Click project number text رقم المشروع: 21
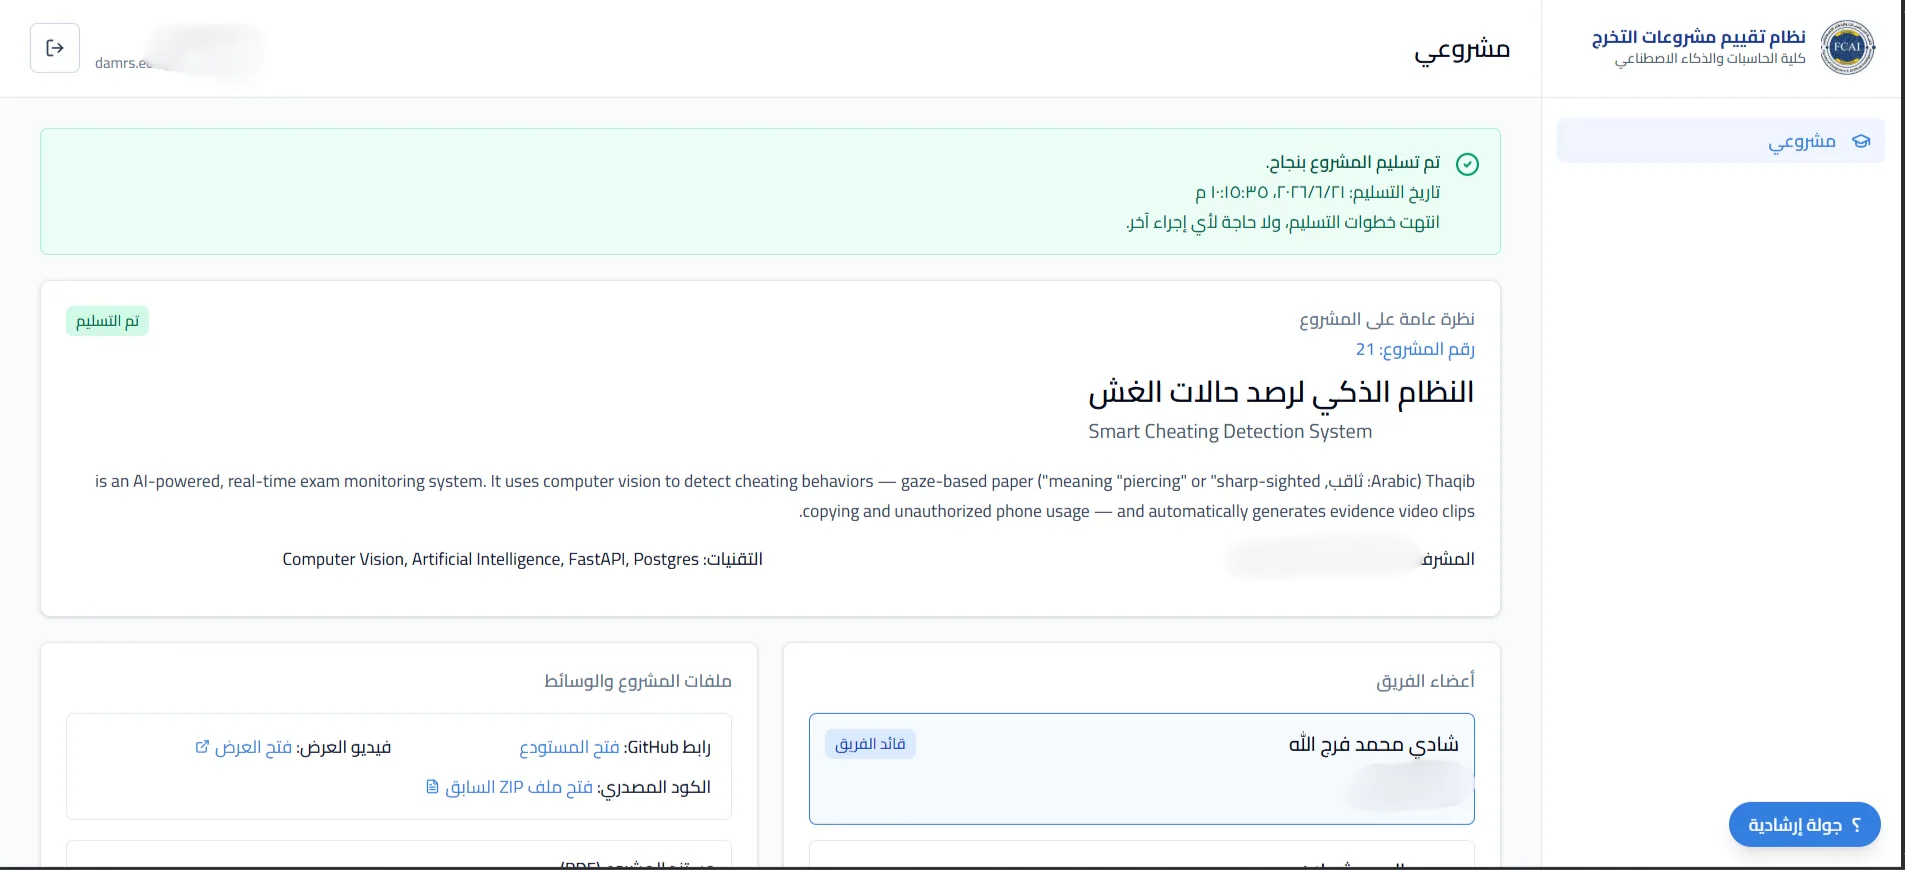The width and height of the screenshot is (1905, 870). coord(1415,349)
